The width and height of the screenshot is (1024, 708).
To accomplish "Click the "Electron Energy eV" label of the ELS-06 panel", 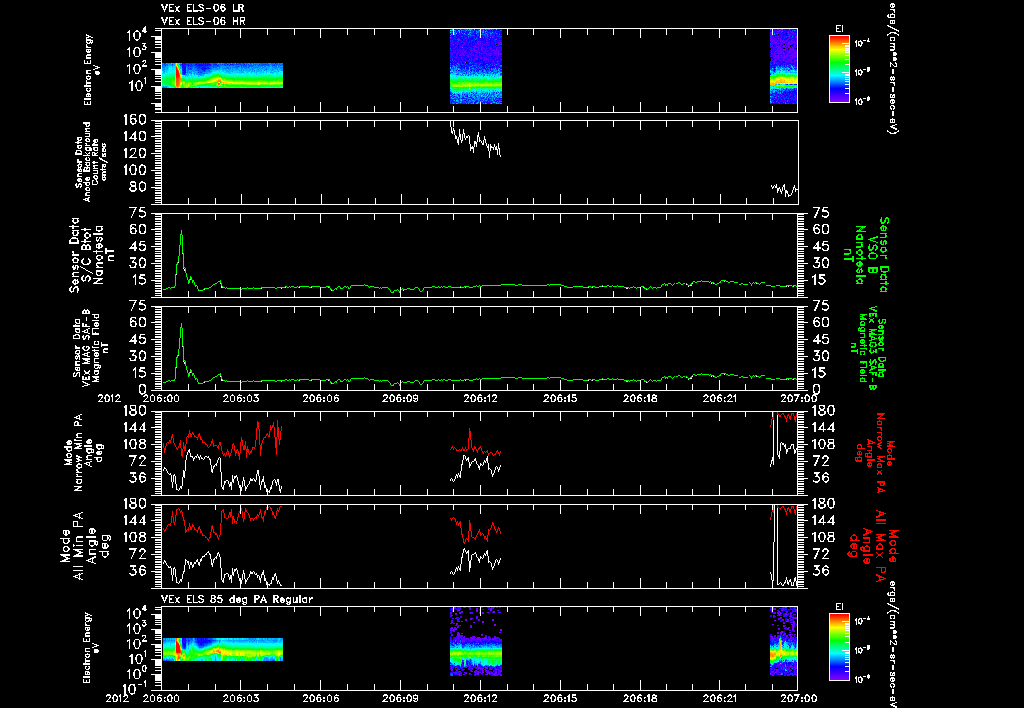I will pos(92,69).
